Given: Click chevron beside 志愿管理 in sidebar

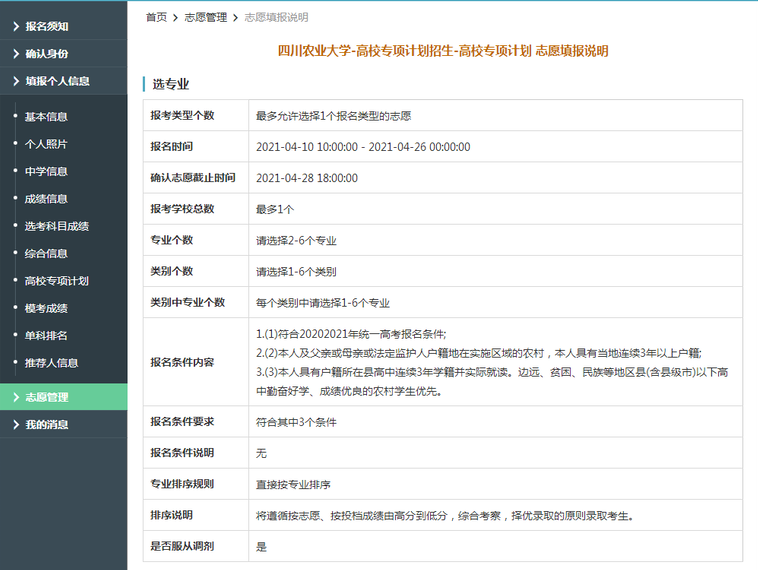Looking at the screenshot, I should [x=16, y=397].
